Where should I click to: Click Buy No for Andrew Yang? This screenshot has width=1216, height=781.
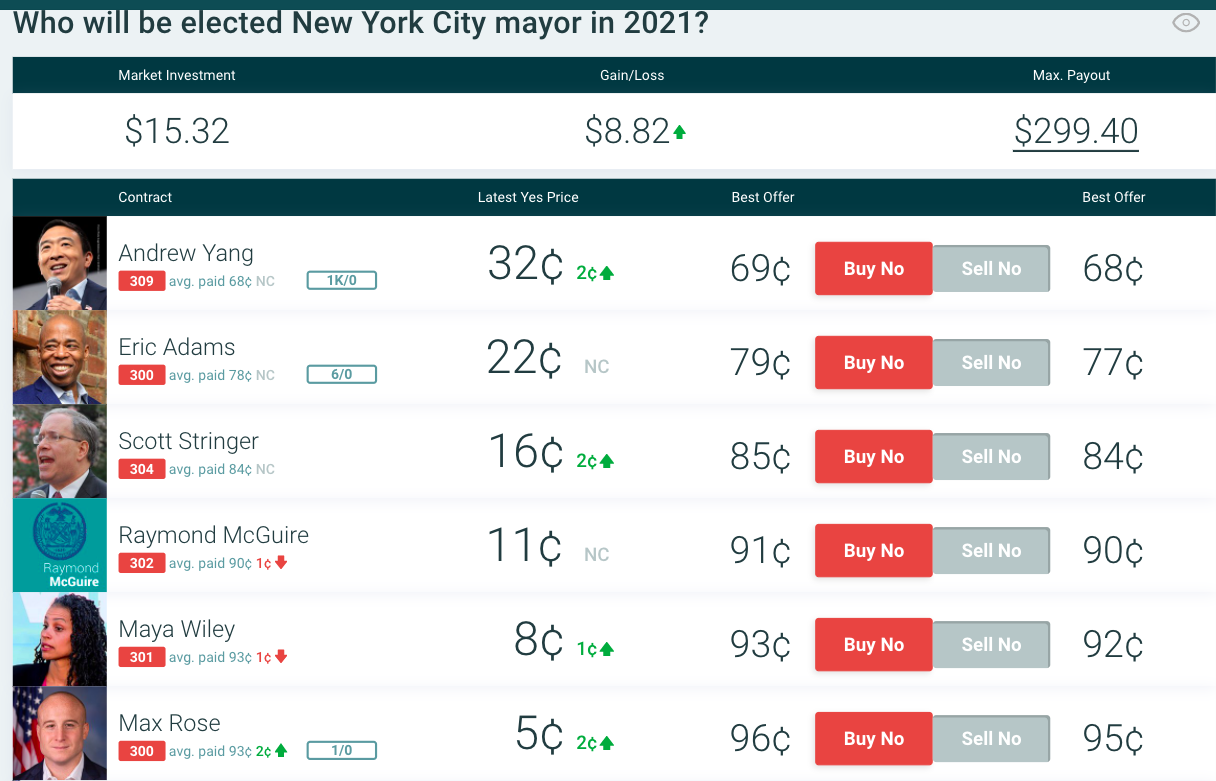coord(873,269)
